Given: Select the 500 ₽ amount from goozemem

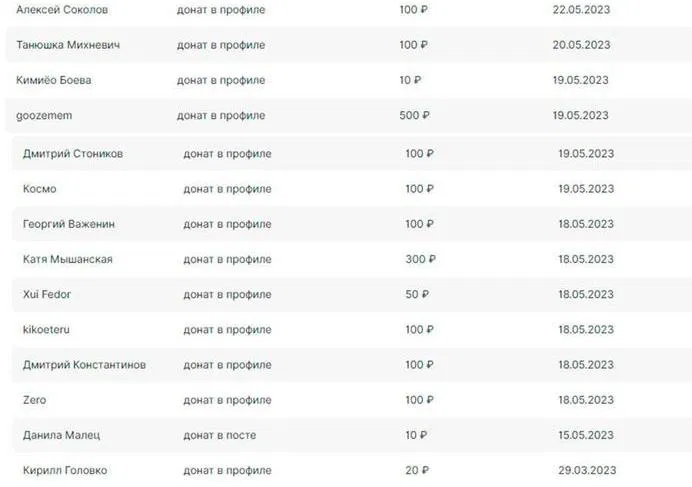Looking at the screenshot, I should tap(414, 115).
